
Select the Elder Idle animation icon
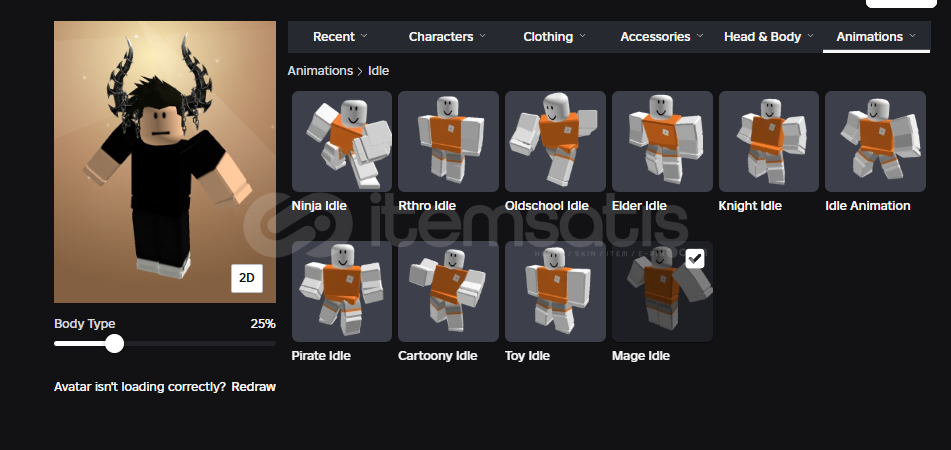pyautogui.click(x=662, y=141)
